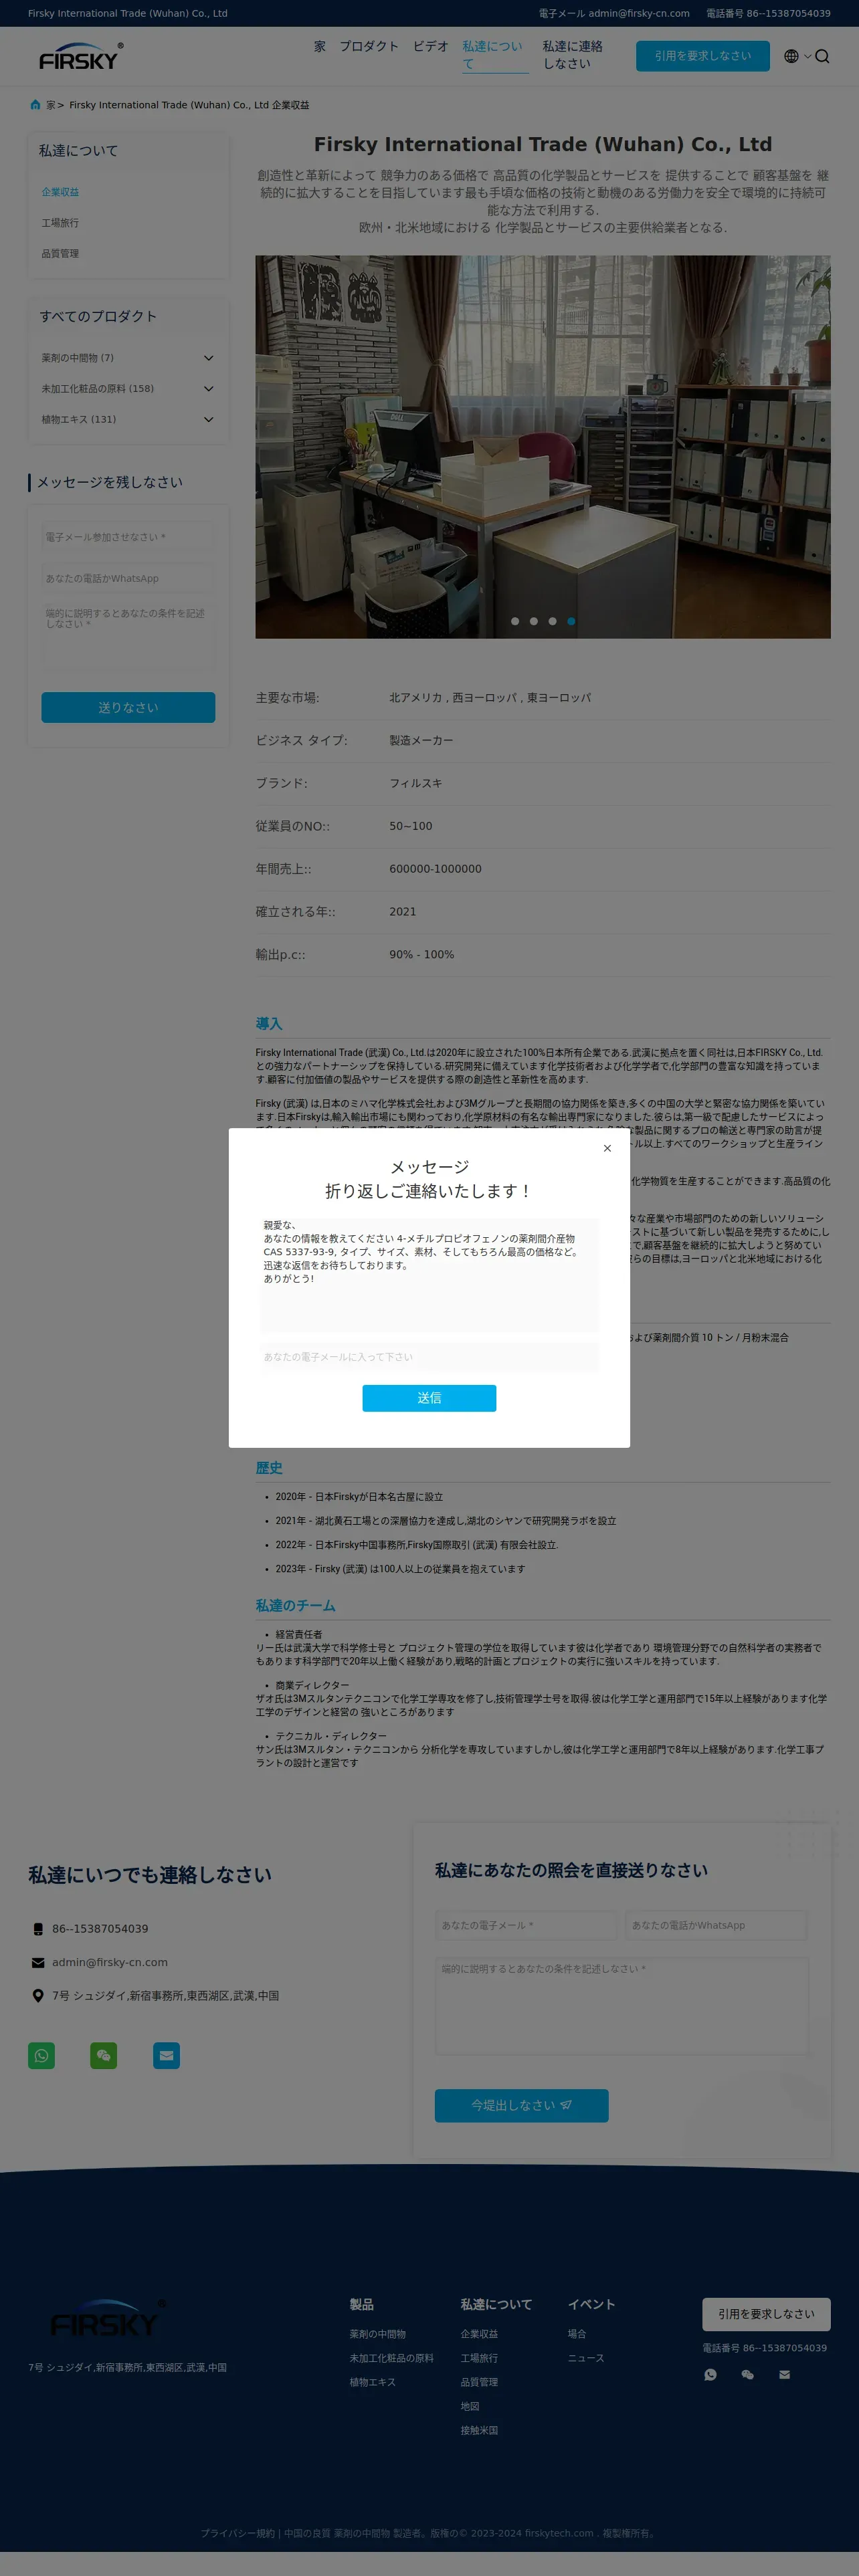Open the 私達について menu item

tap(495, 55)
